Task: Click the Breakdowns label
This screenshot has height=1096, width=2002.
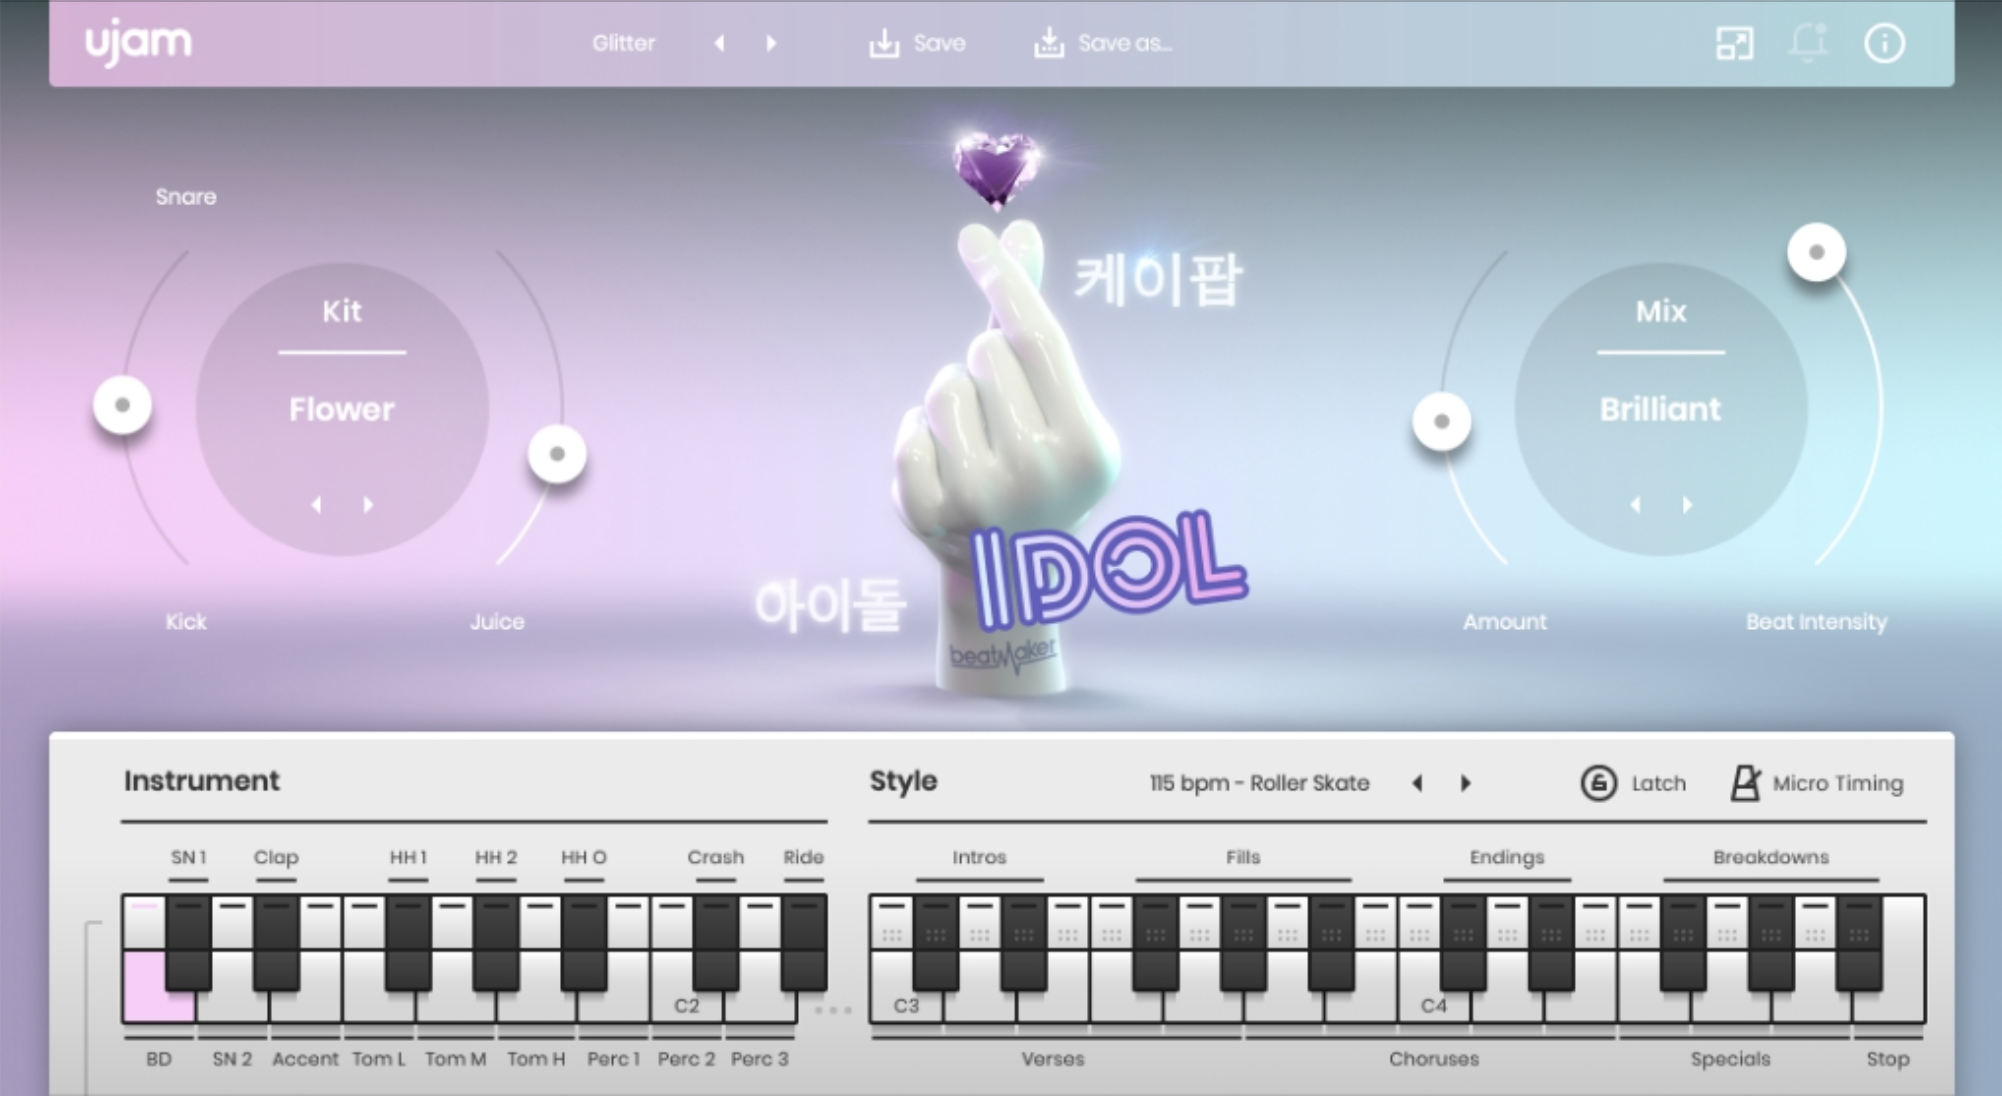Action: pyautogui.click(x=1771, y=857)
